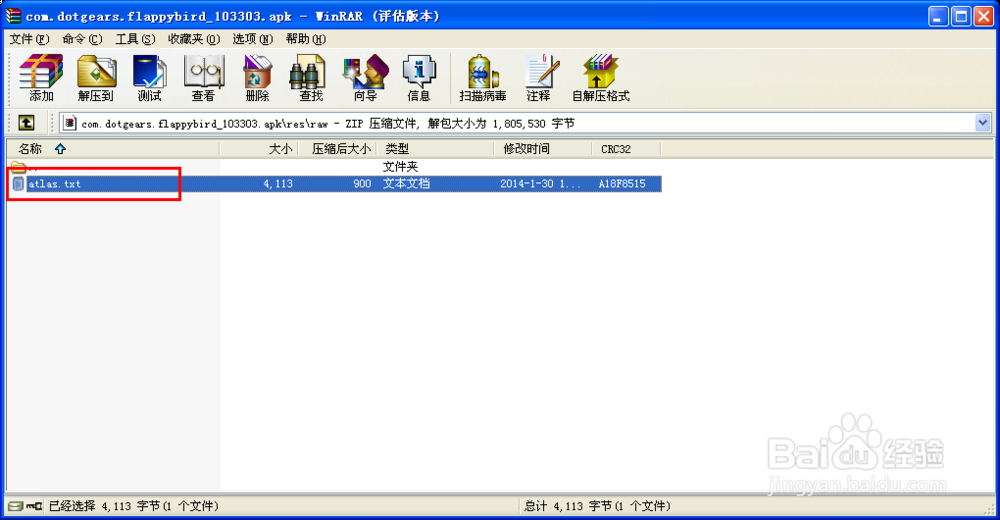Sort by Size (大小) column header
The image size is (1000, 520).
pos(259,149)
